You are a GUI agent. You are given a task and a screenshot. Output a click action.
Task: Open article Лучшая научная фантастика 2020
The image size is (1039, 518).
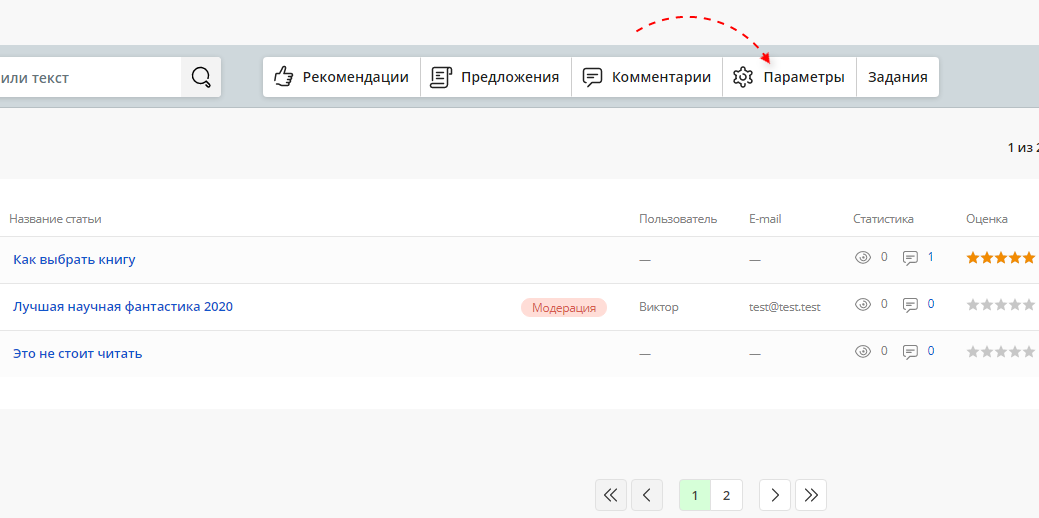coord(123,306)
